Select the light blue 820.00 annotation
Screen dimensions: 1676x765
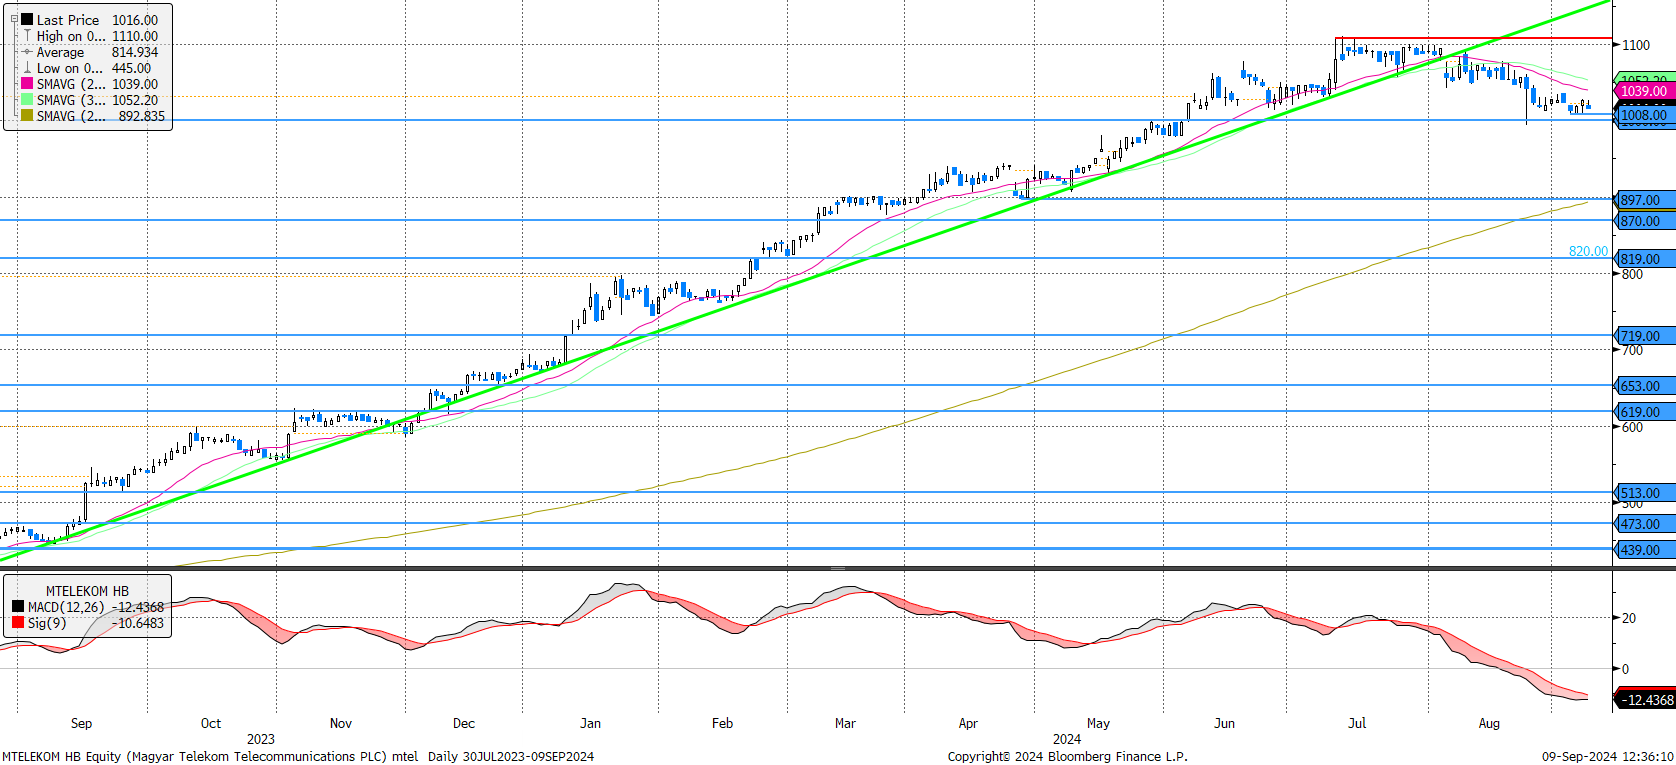[x=1588, y=251]
